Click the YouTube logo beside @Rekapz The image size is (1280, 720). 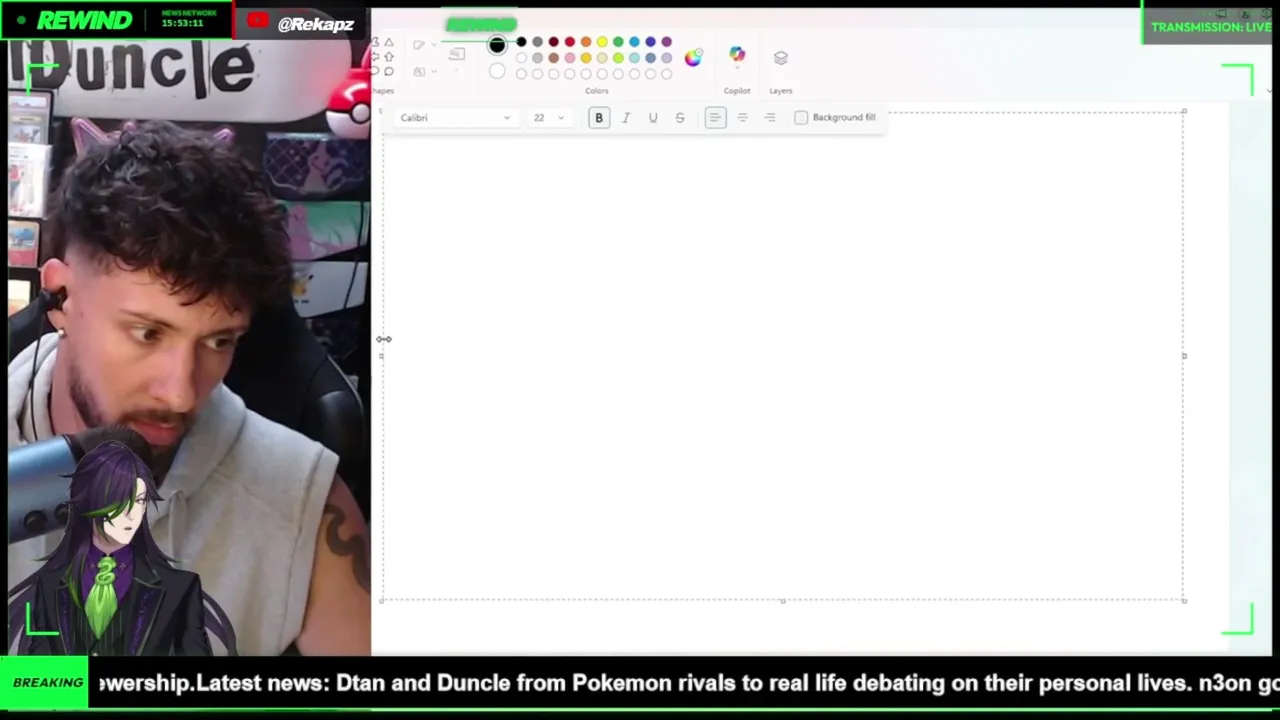(258, 21)
